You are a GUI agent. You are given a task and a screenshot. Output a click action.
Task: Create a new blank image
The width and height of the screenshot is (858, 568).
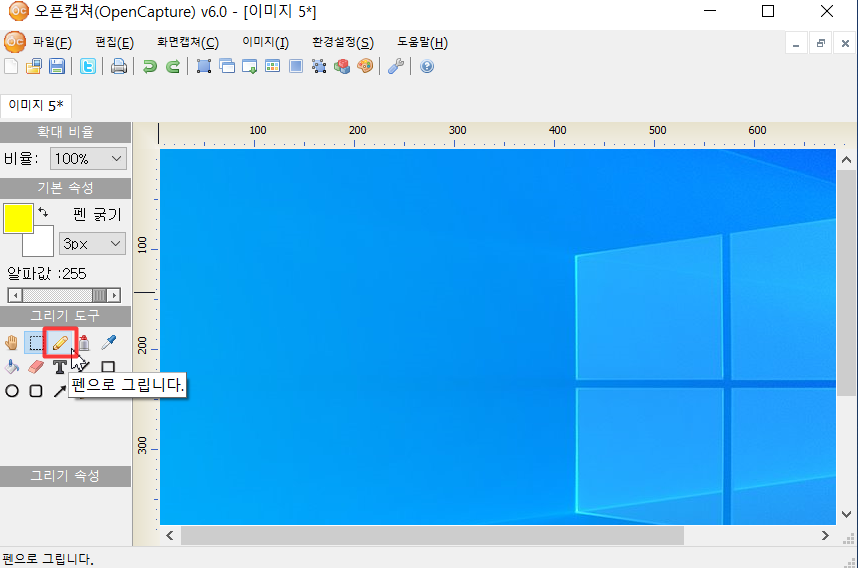pos(11,66)
